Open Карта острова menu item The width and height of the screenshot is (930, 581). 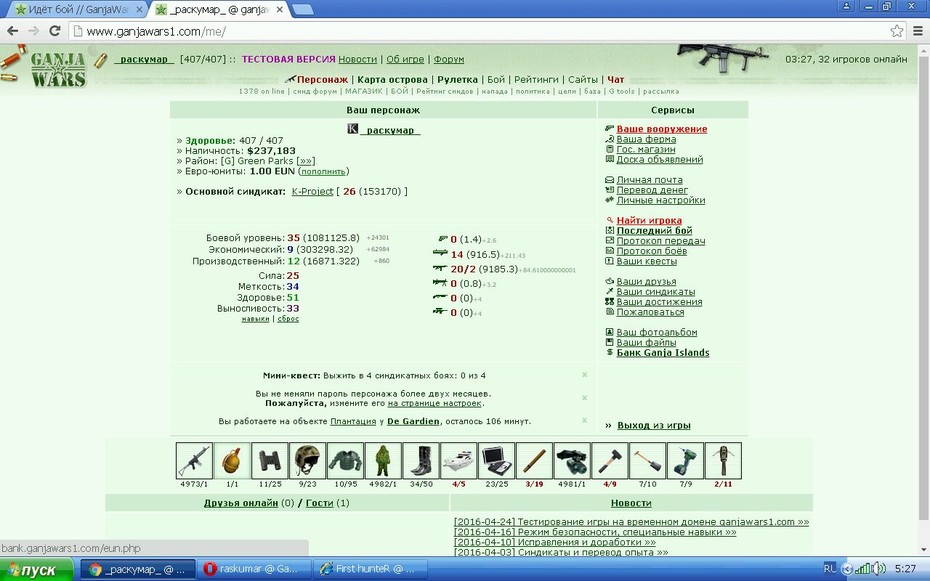(x=392, y=79)
